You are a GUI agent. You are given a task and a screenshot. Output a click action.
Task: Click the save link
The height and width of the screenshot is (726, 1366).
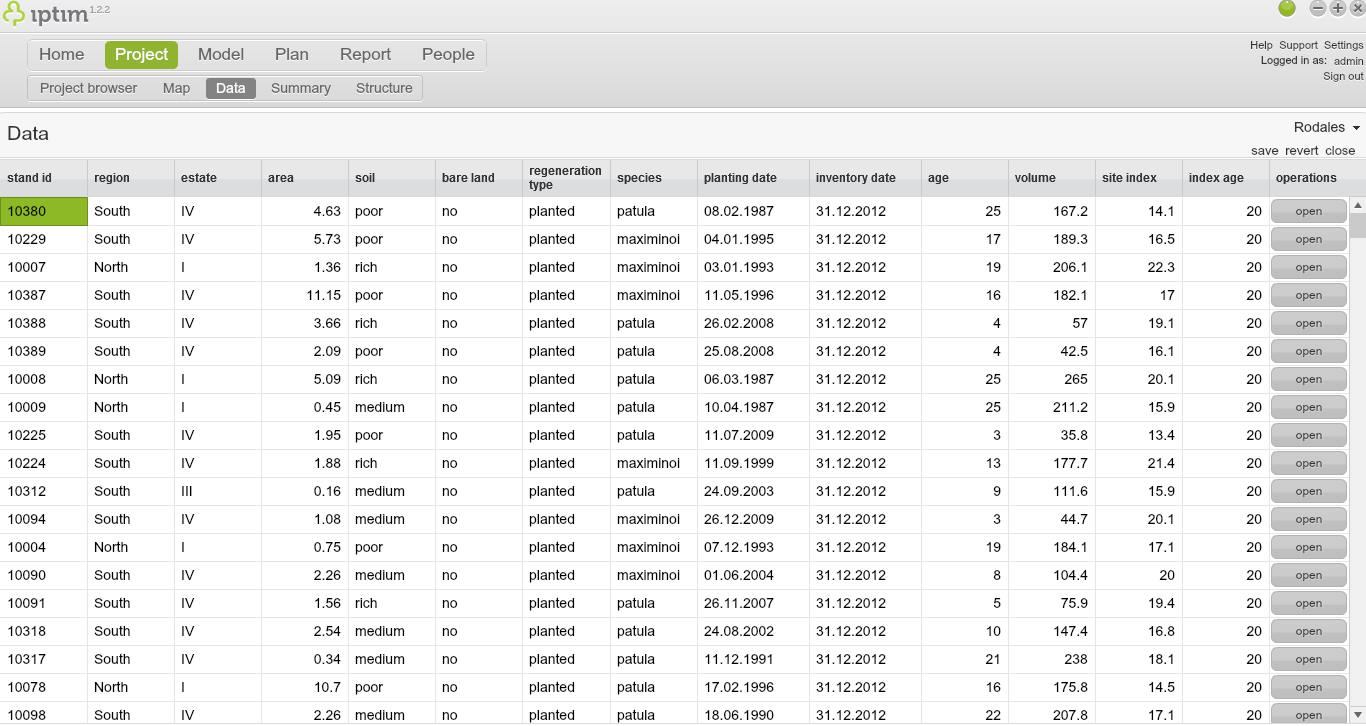pos(1264,150)
